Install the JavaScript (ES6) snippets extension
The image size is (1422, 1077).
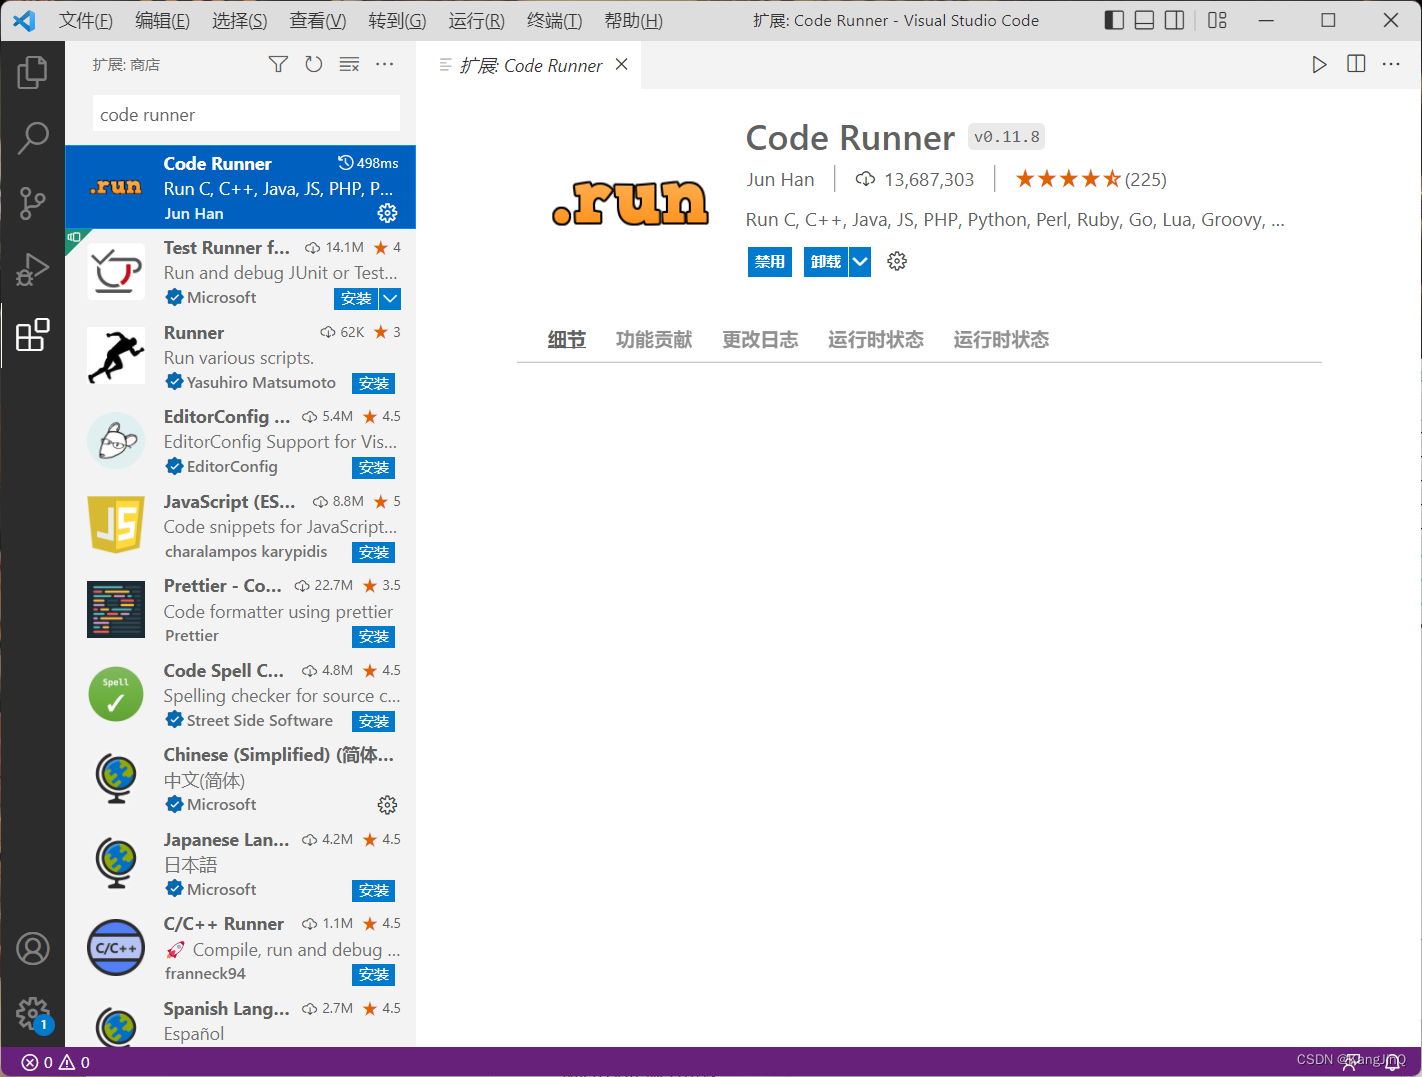click(374, 552)
